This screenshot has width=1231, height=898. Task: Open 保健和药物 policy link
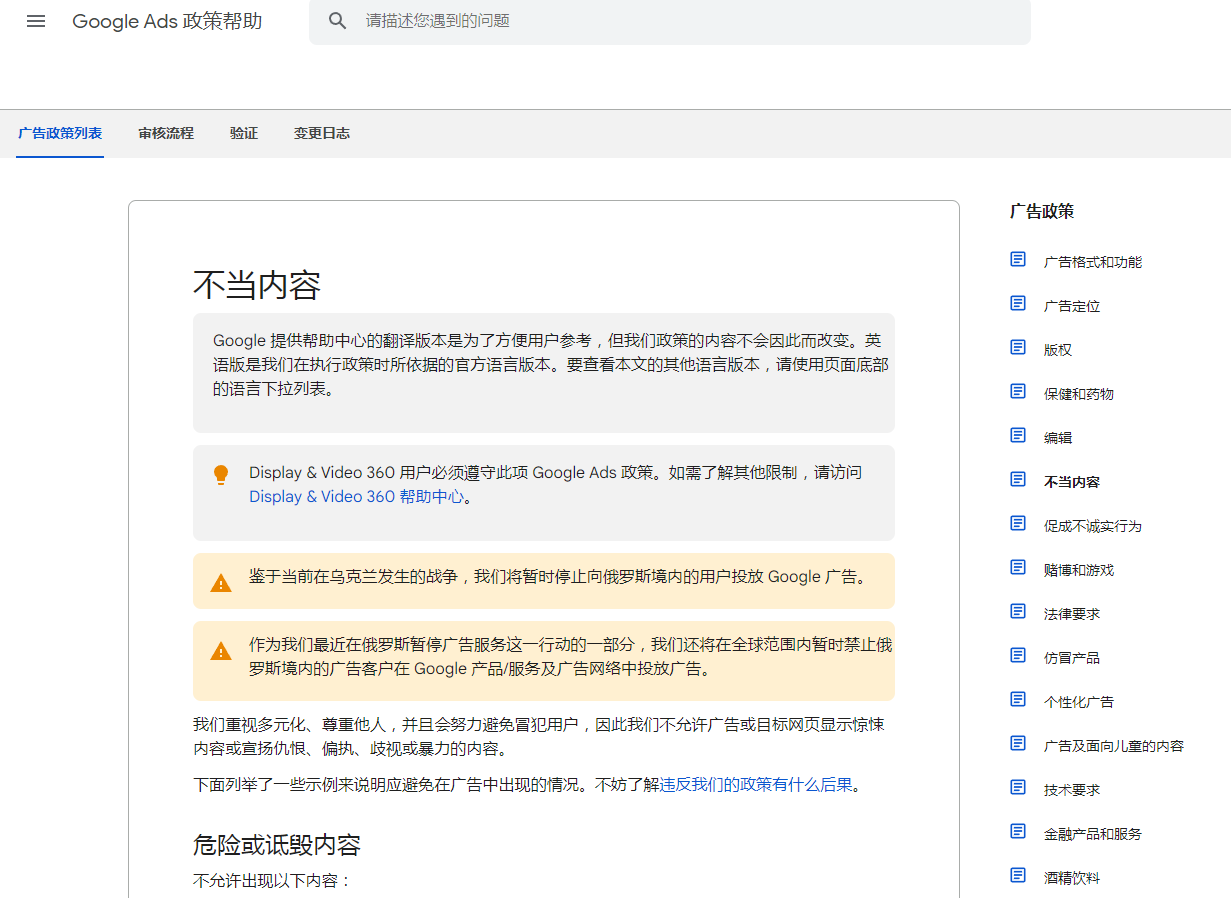(1079, 394)
